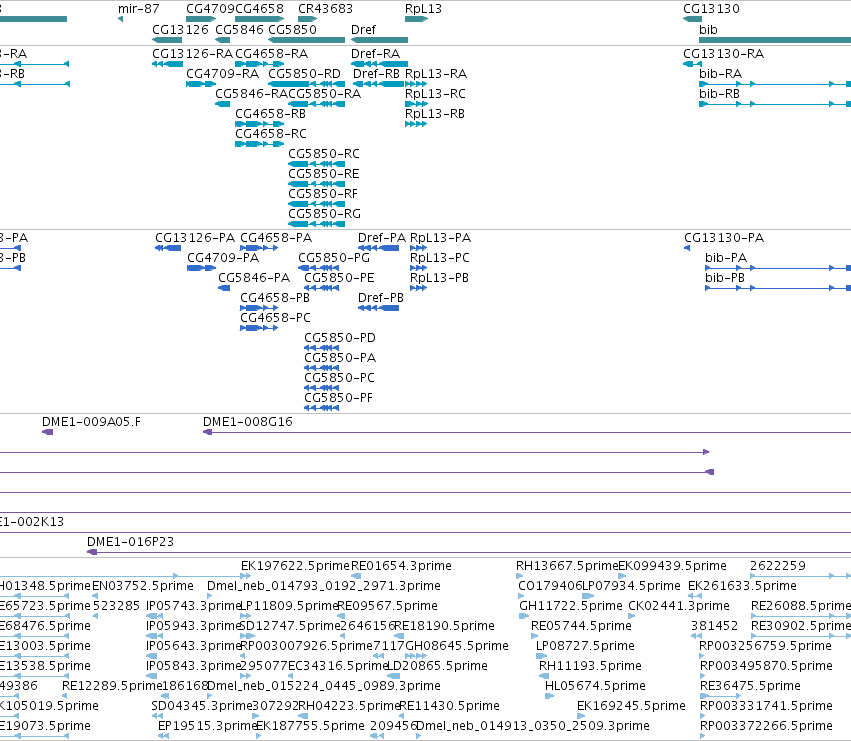Screen dimensions: 851x741
Task: Select the CG4709-PA protein label
Action: point(223,258)
